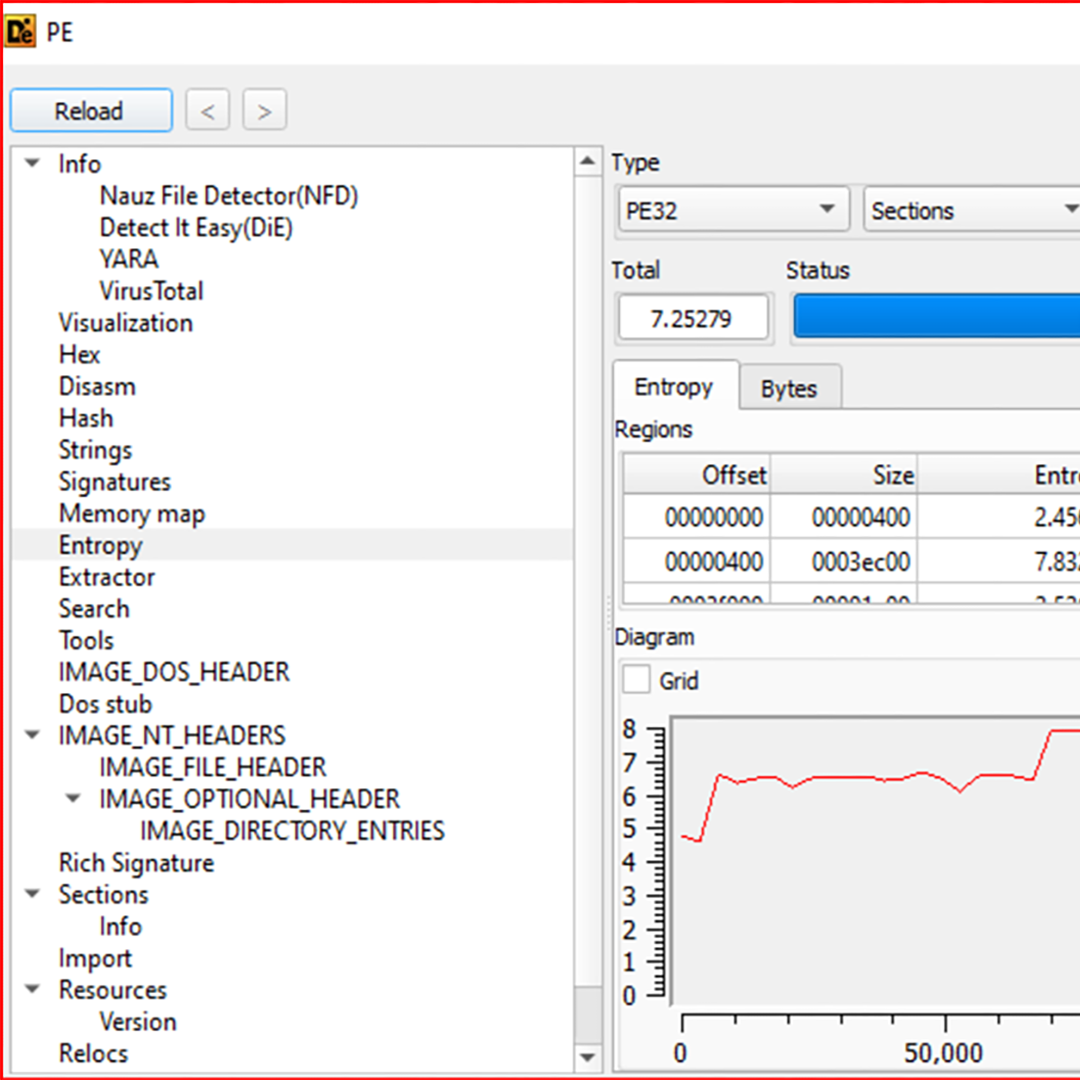Click the blue Status progress bar

click(x=937, y=317)
